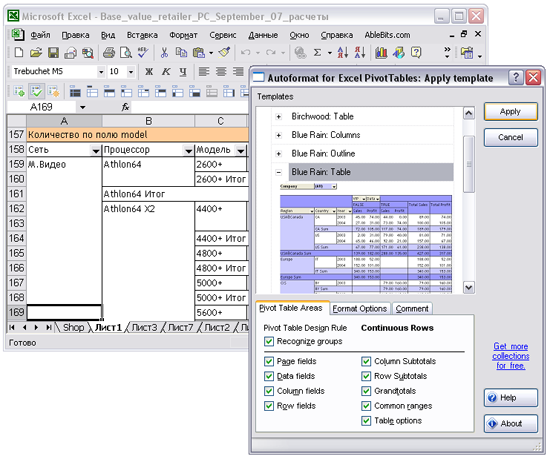Click the AutoSum sigma icon
This screenshot has width=550, height=459.
coord(317,53)
